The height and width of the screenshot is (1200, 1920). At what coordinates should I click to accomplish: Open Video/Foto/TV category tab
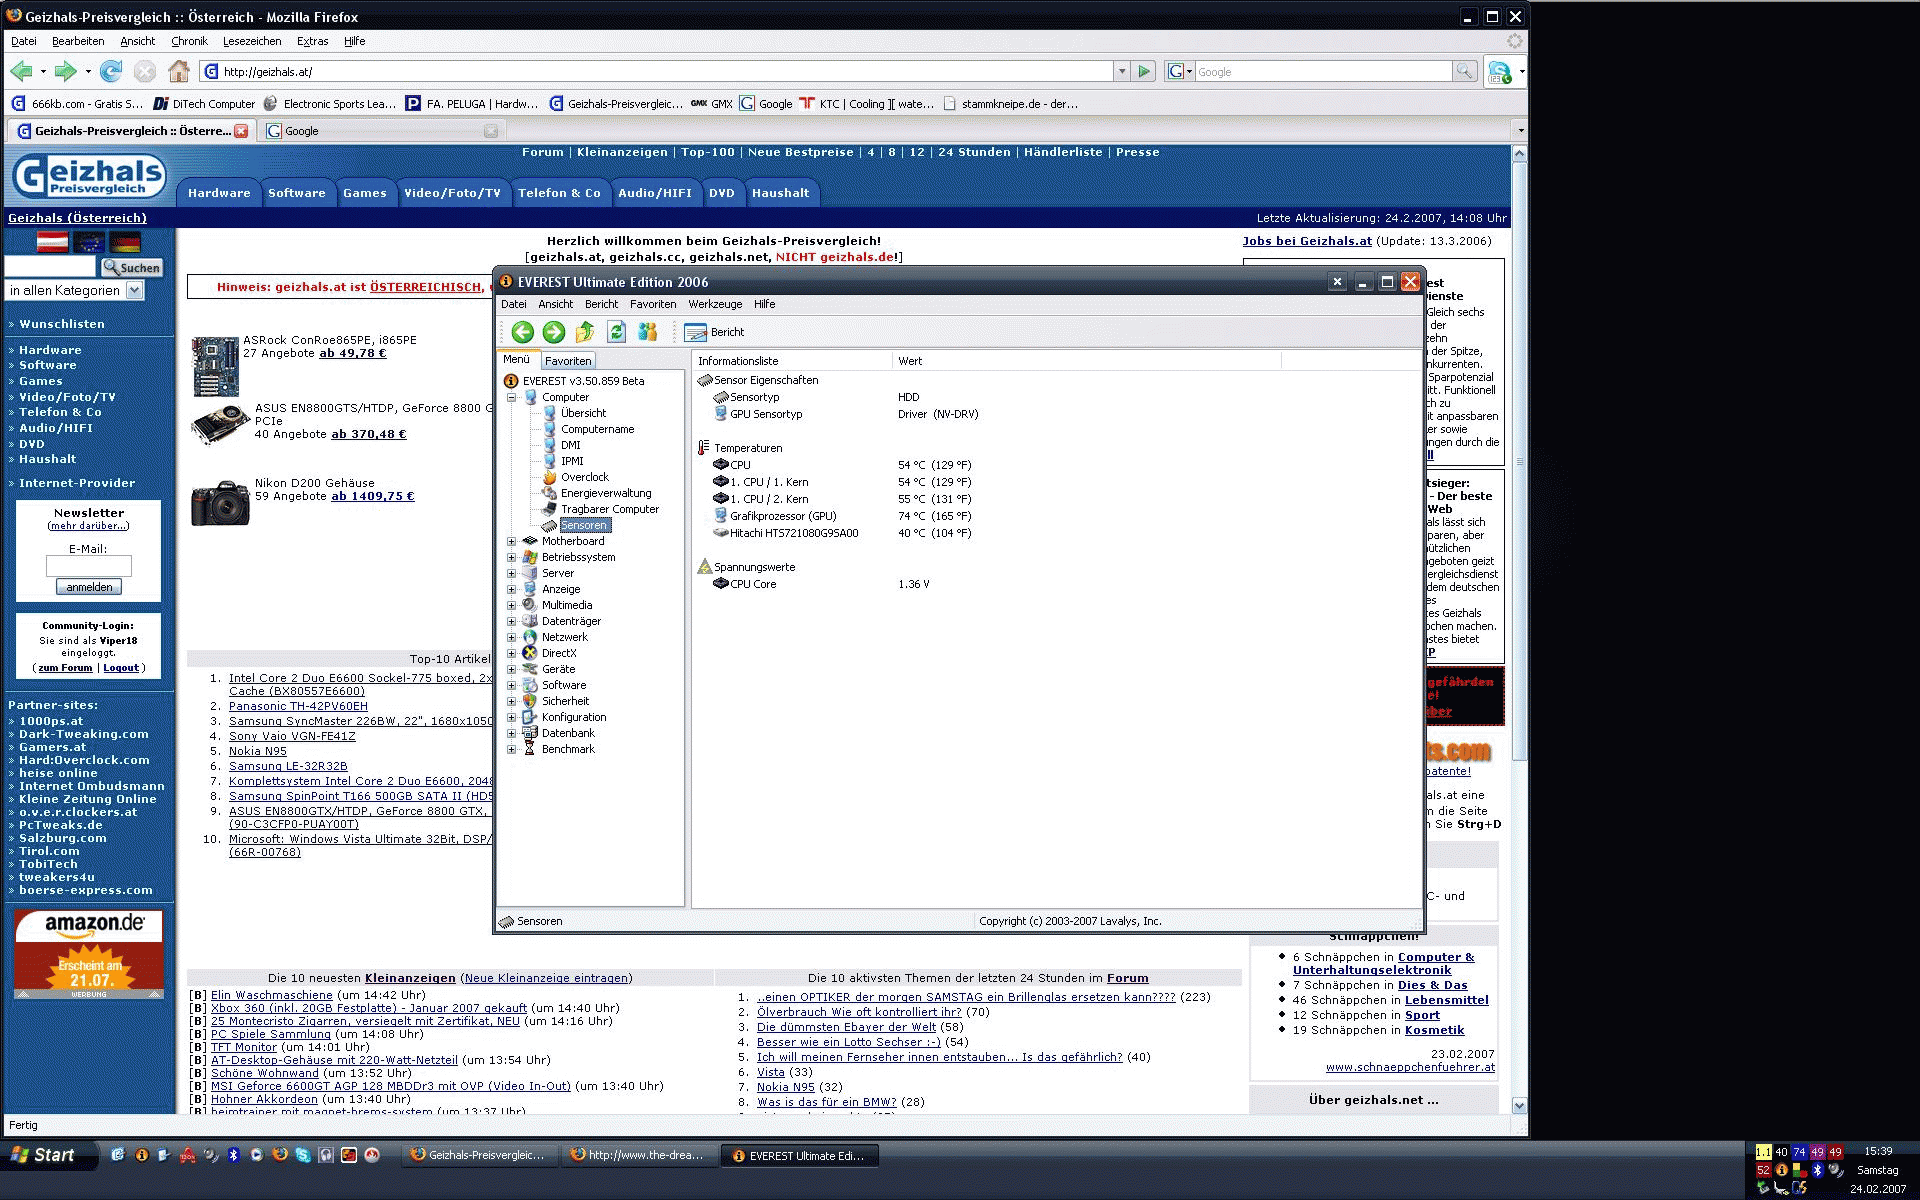tap(452, 193)
